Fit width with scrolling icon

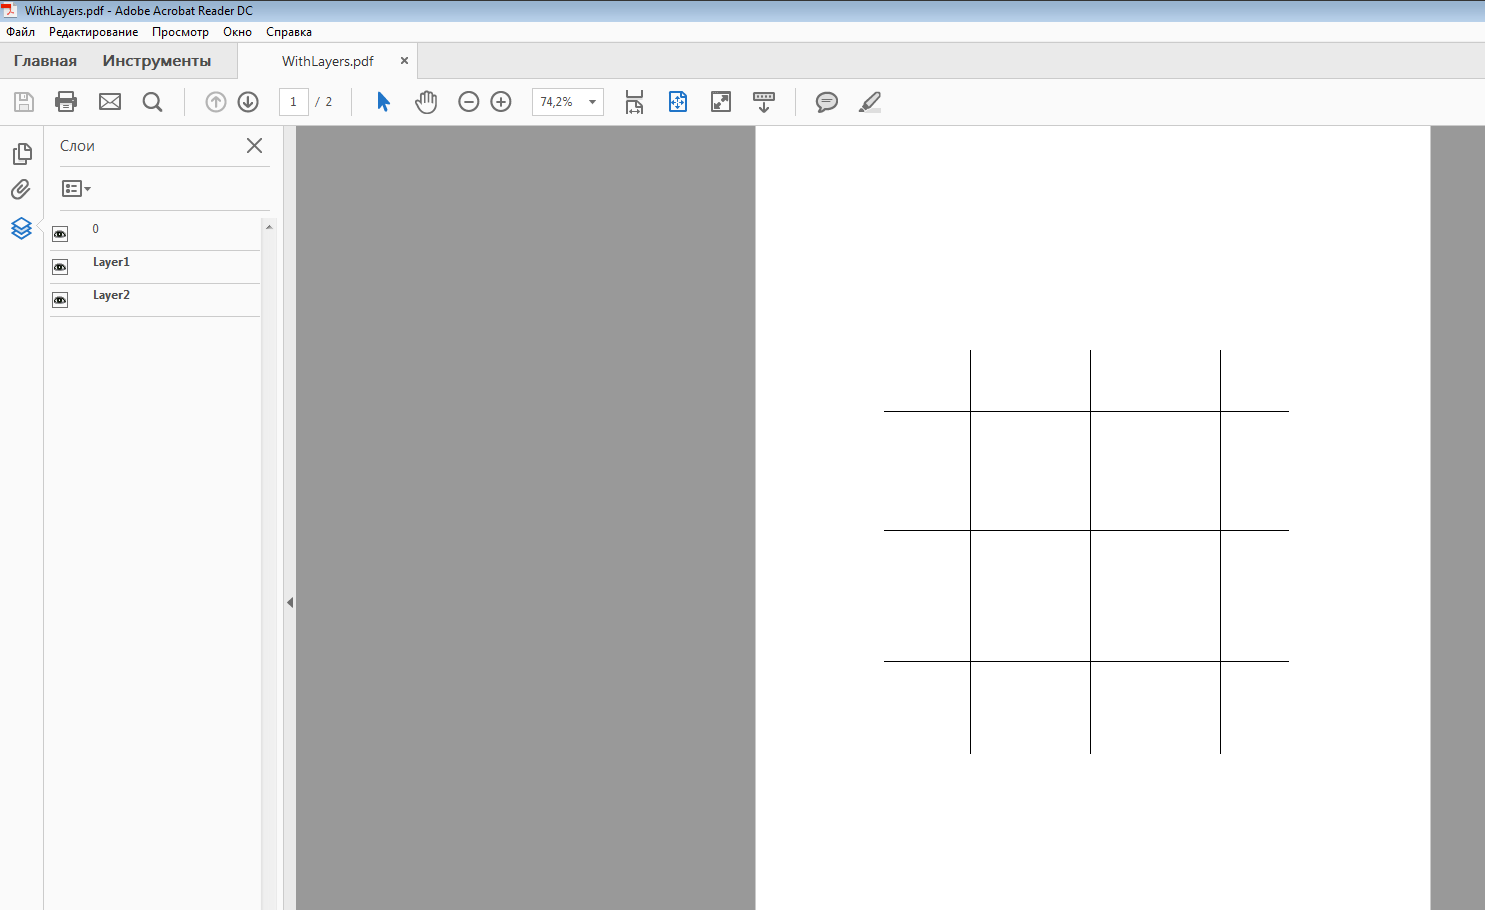pyautogui.click(x=634, y=102)
